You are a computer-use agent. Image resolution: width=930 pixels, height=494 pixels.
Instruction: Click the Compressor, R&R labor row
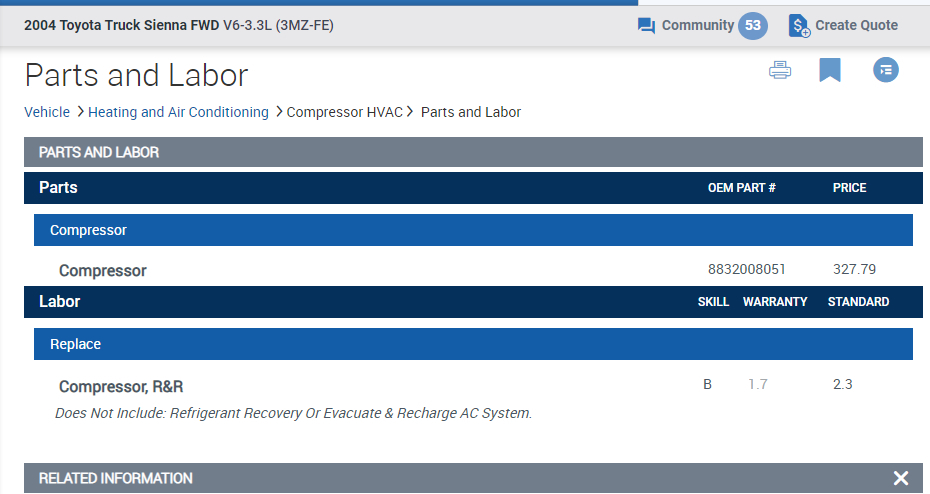pyautogui.click(x=473, y=386)
